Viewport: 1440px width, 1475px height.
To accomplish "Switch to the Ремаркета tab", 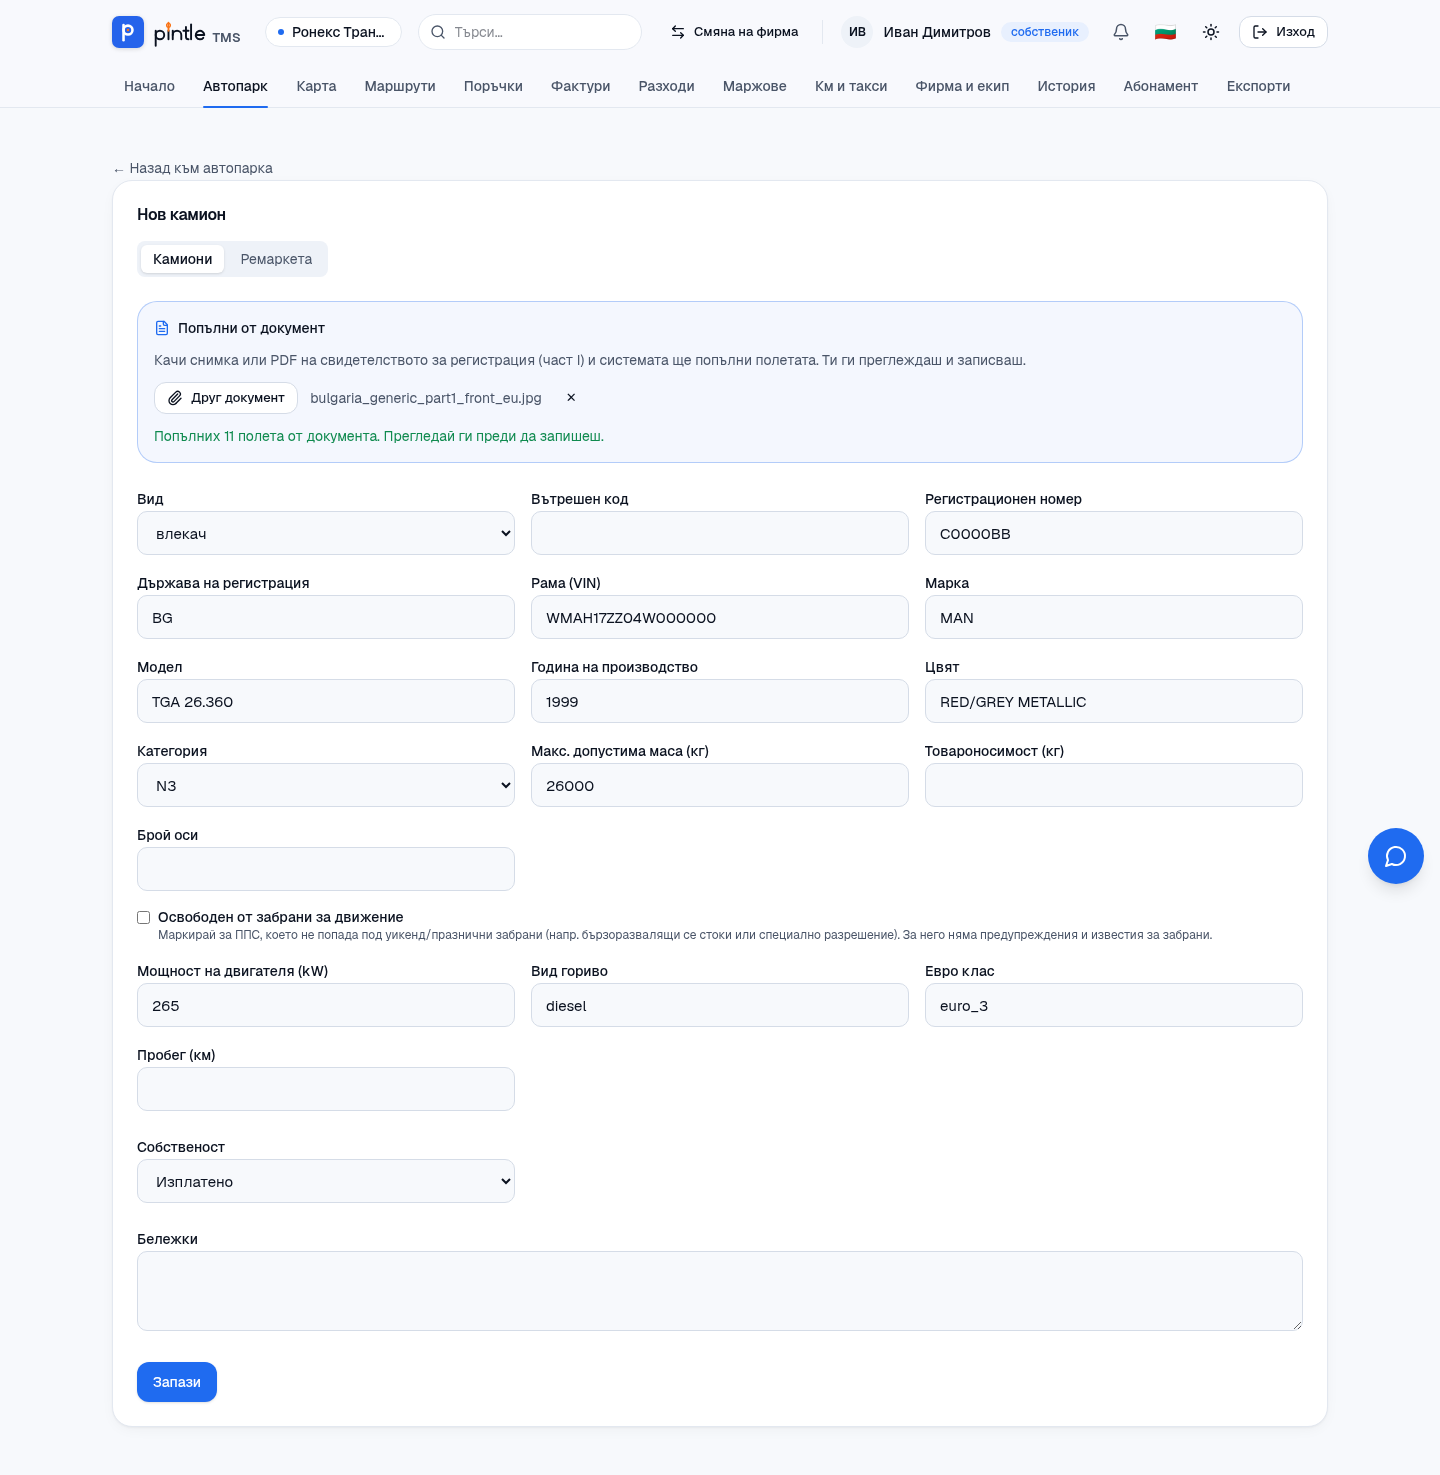I will (276, 259).
